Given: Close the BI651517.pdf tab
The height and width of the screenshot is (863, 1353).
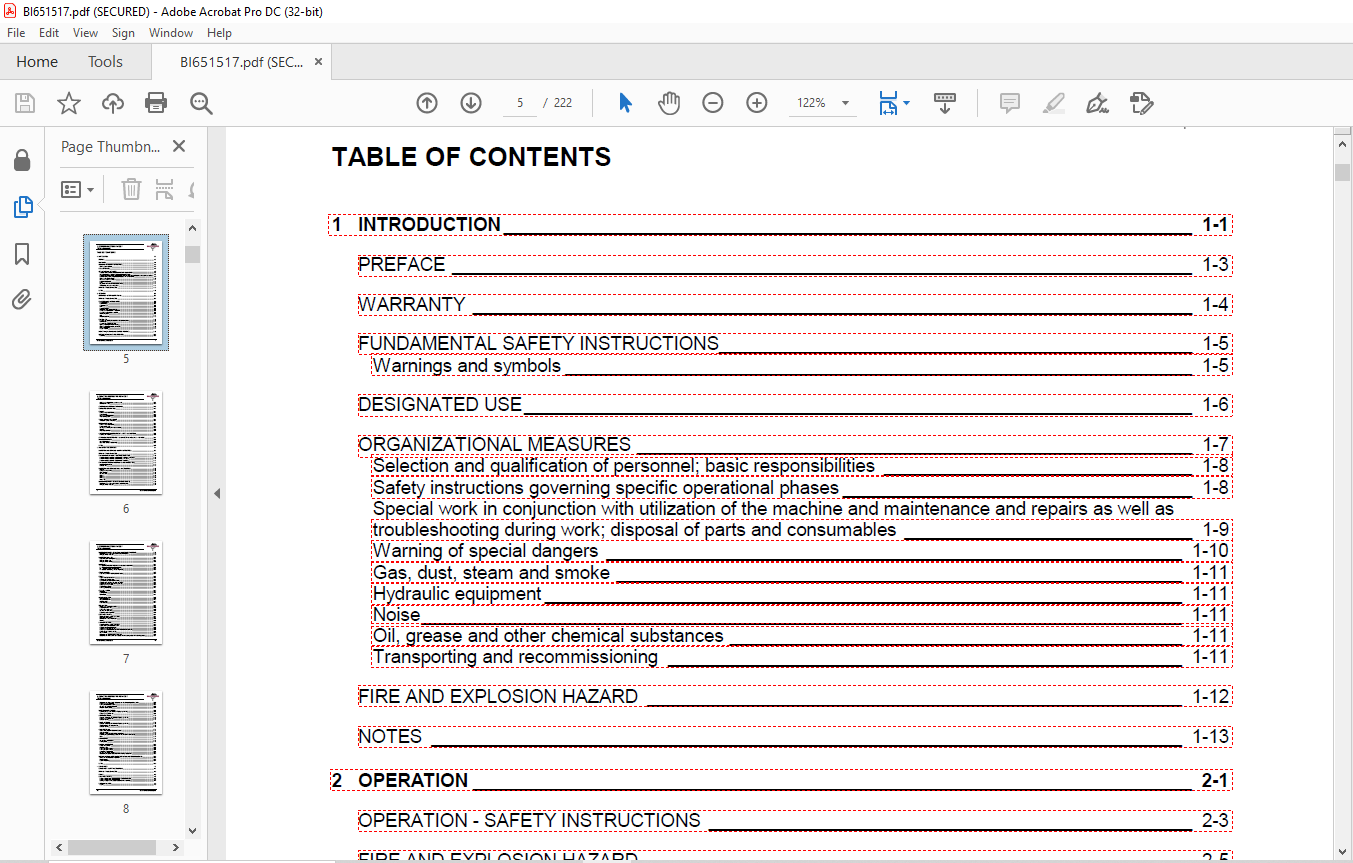Looking at the screenshot, I should click(319, 62).
